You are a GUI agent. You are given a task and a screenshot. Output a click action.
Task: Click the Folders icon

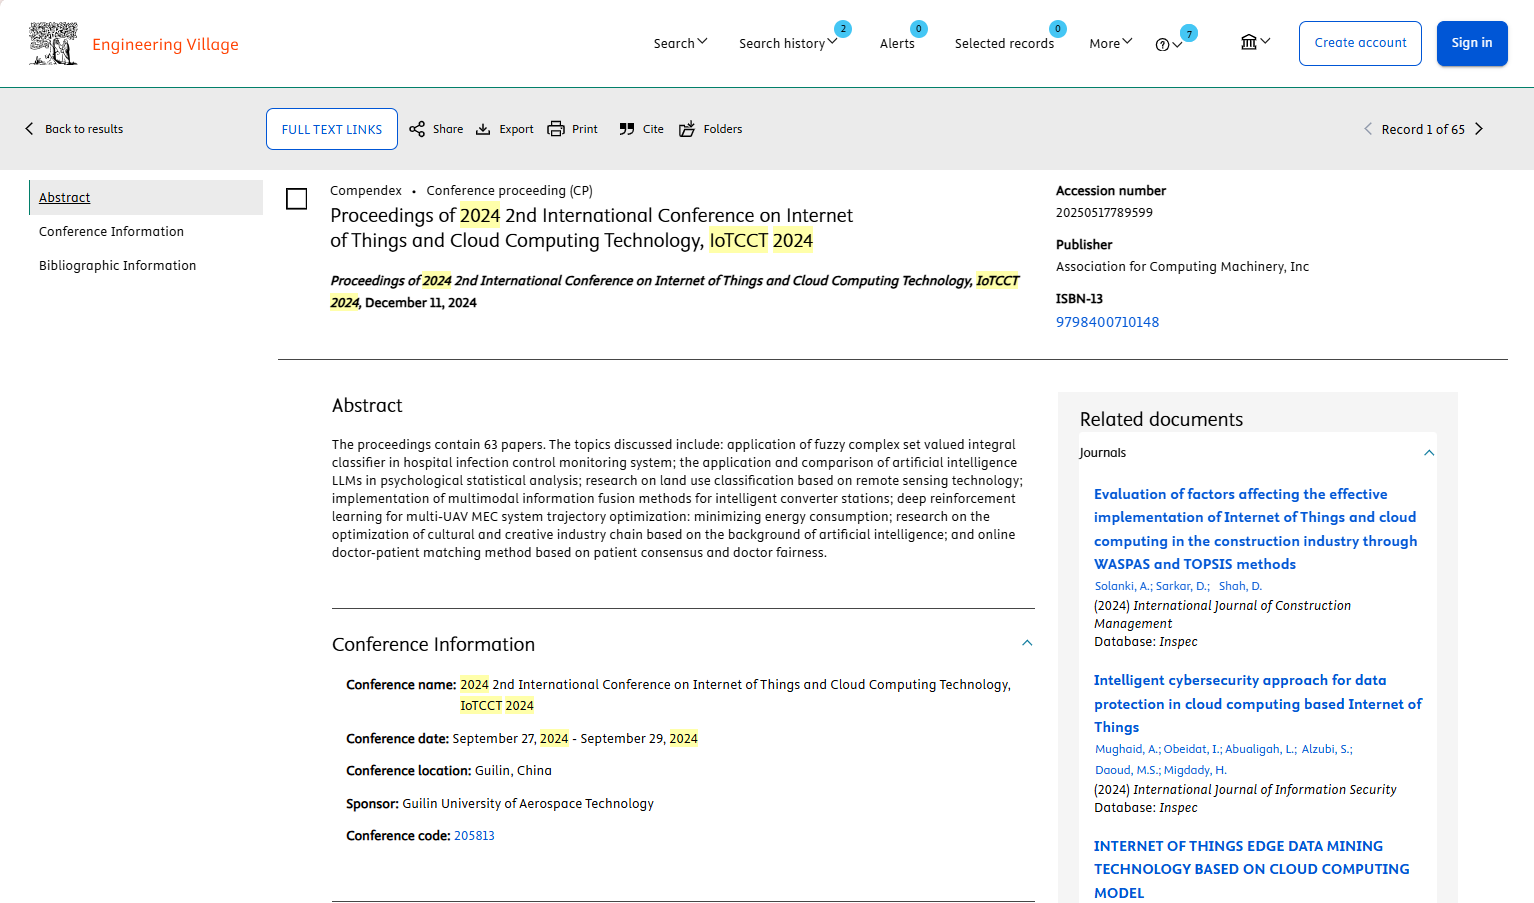point(687,129)
